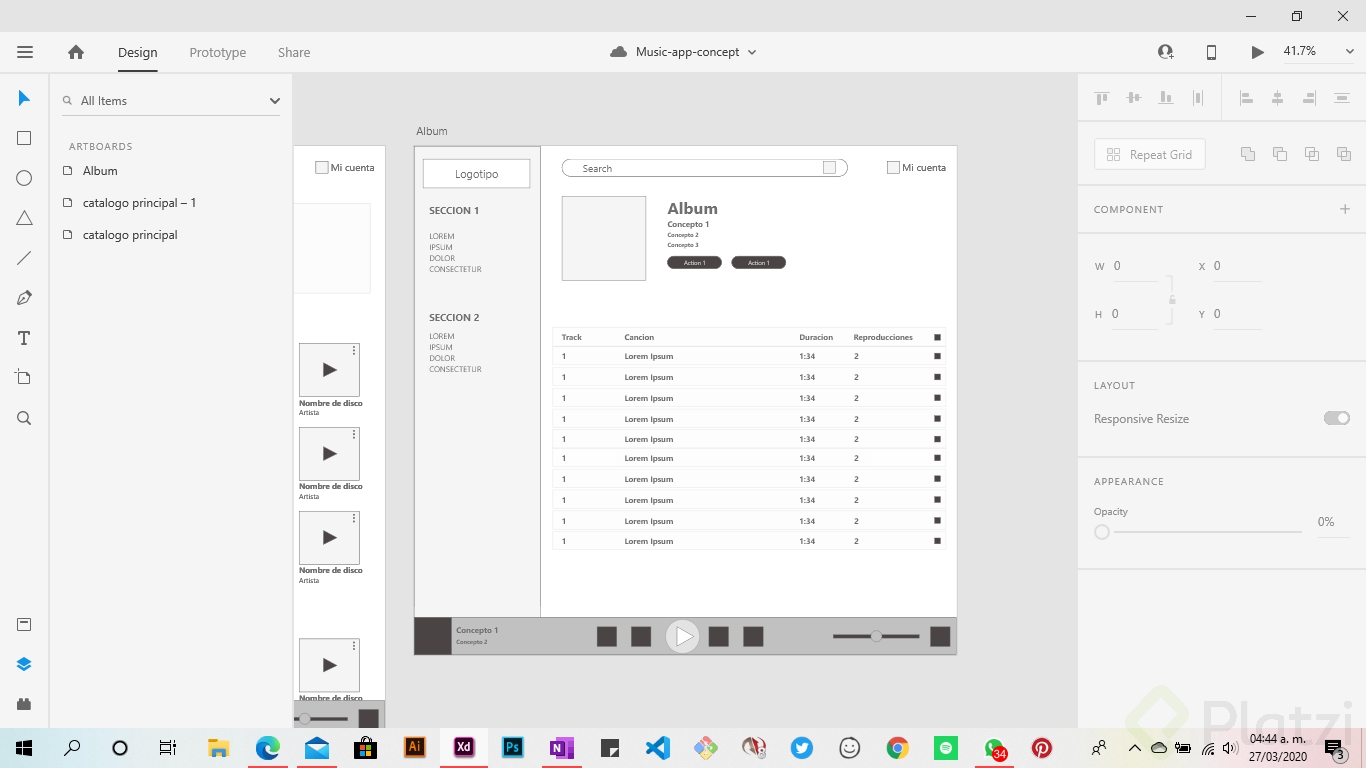
Task: Click the Align Left icon
Action: (1246, 98)
